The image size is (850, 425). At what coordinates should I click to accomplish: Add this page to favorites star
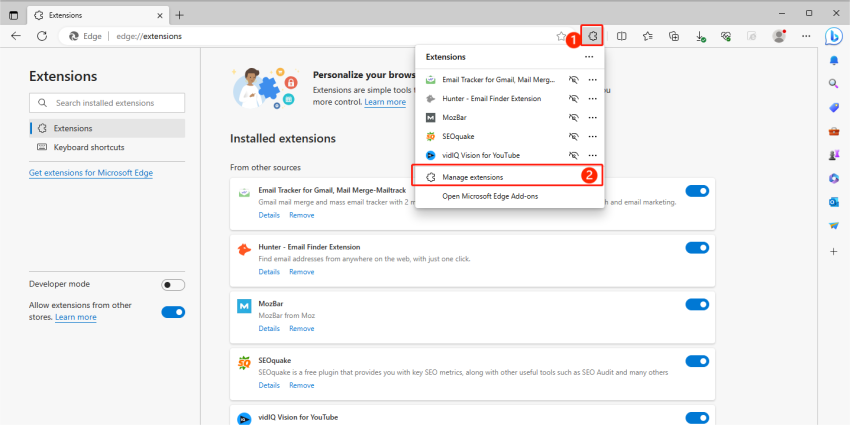561,36
